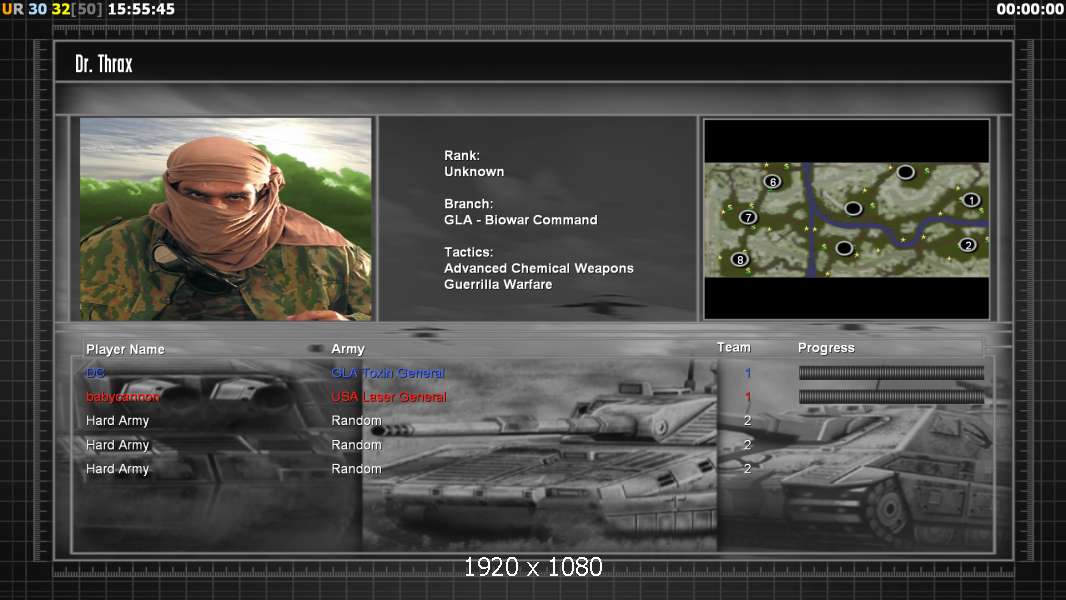Click the 15:55:45 clock in top overlay
The height and width of the screenshot is (600, 1066).
pyautogui.click(x=141, y=9)
